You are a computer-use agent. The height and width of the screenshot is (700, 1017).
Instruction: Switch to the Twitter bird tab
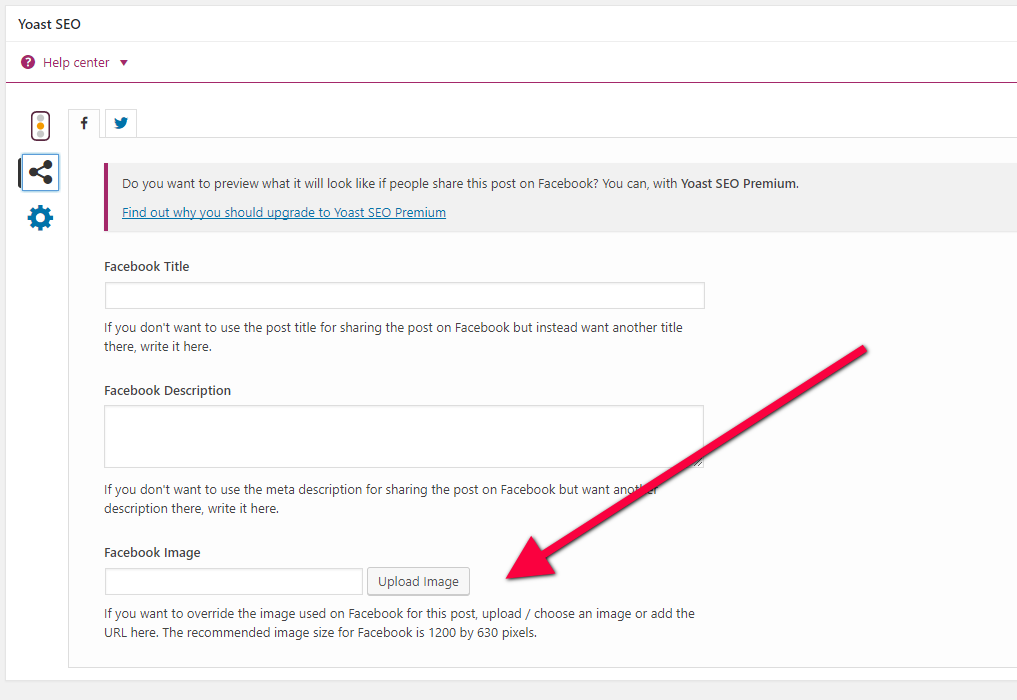121,123
